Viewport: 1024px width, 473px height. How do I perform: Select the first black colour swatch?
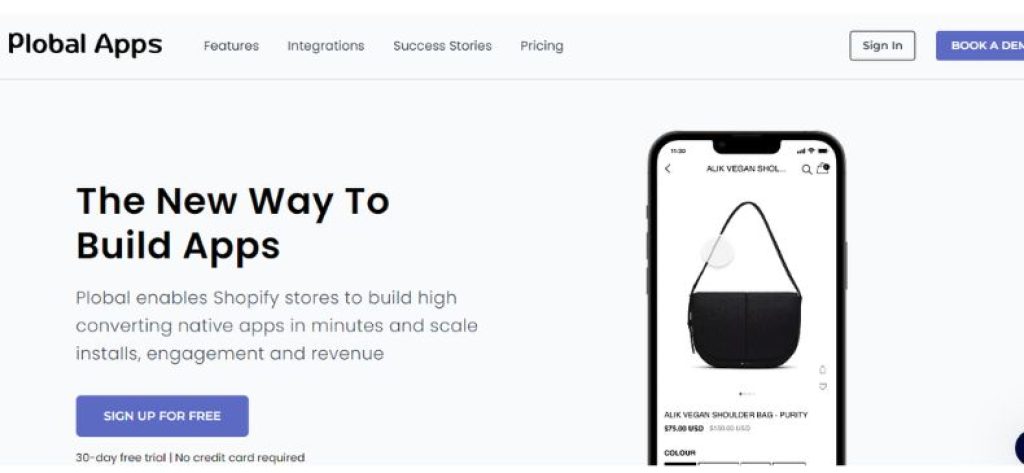click(x=680, y=464)
